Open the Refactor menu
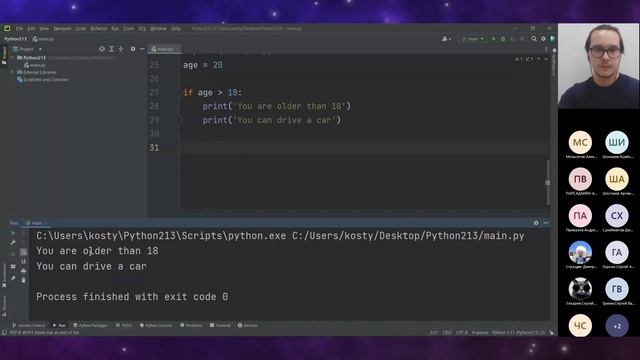The height and width of the screenshot is (360, 640). point(99,29)
